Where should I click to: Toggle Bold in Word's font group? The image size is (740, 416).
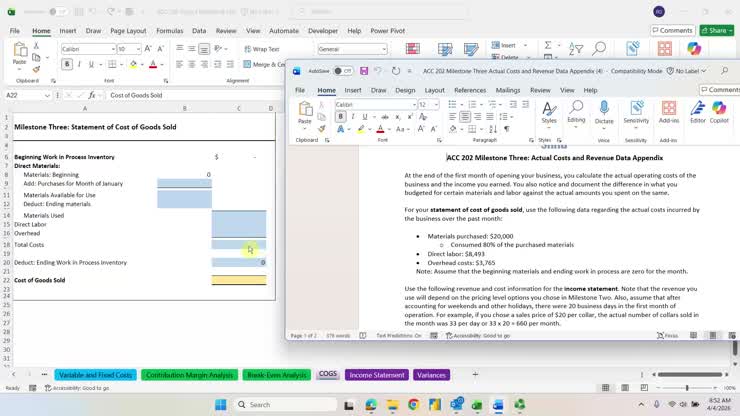pos(340,117)
